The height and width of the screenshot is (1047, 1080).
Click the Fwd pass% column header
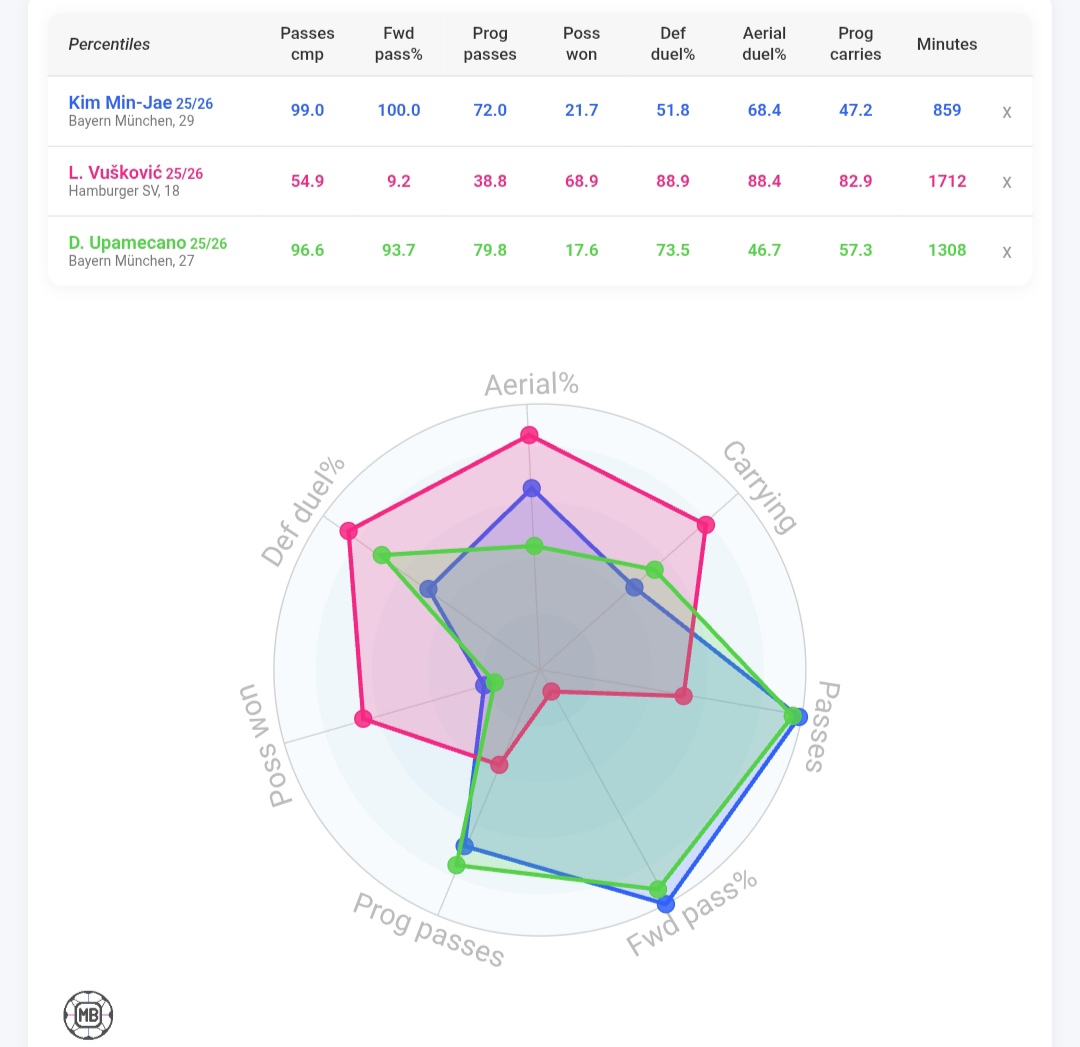tap(399, 44)
